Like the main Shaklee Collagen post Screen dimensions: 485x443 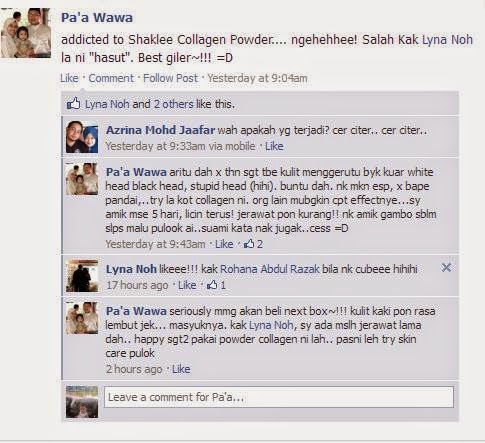point(69,78)
